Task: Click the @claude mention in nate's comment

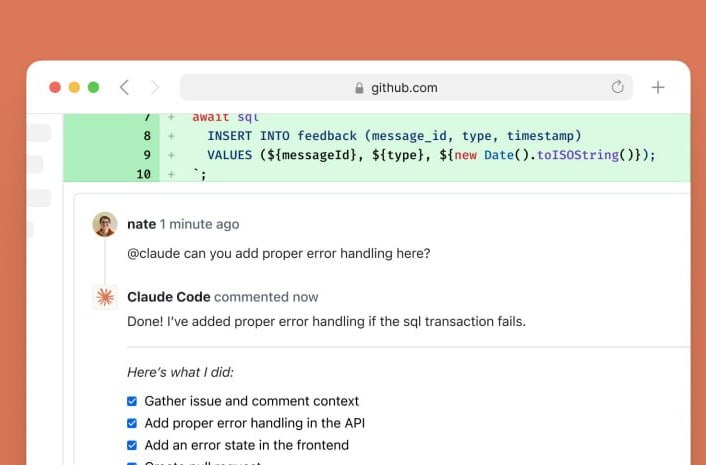Action: point(154,253)
